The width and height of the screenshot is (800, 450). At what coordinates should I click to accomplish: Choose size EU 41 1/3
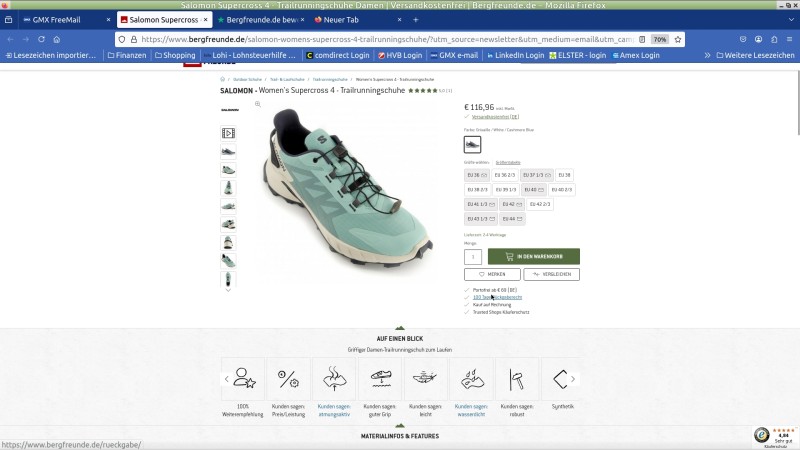[x=481, y=204]
